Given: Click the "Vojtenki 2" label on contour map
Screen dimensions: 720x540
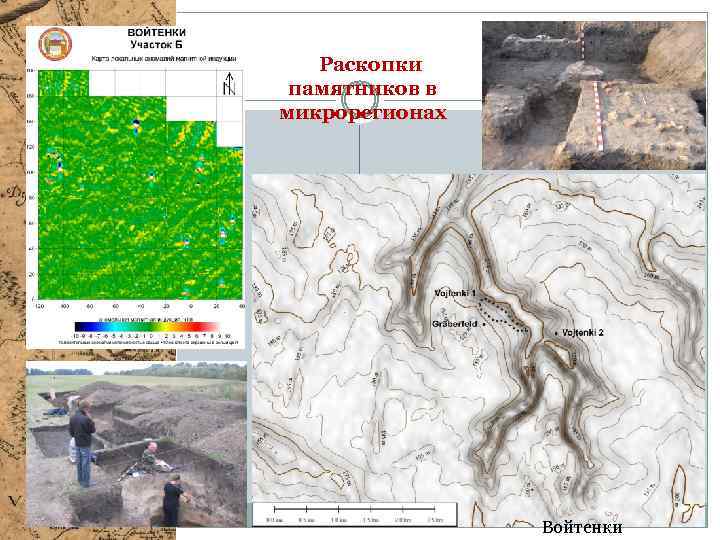Looking at the screenshot, I should click(583, 332).
